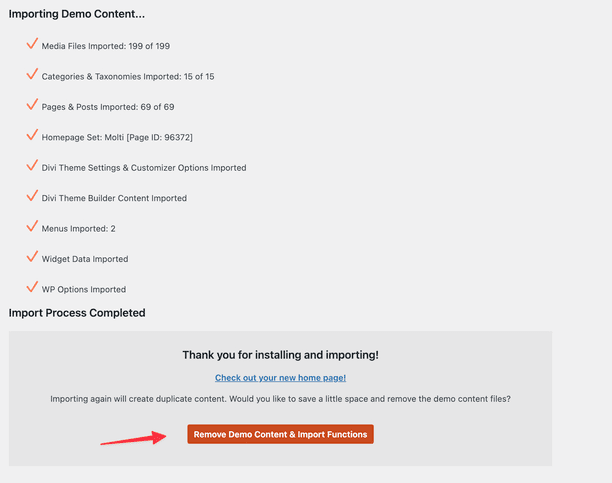This screenshot has height=483, width=612.
Task: Click Remove Demo Content & Import Functions button
Action: [x=280, y=434]
